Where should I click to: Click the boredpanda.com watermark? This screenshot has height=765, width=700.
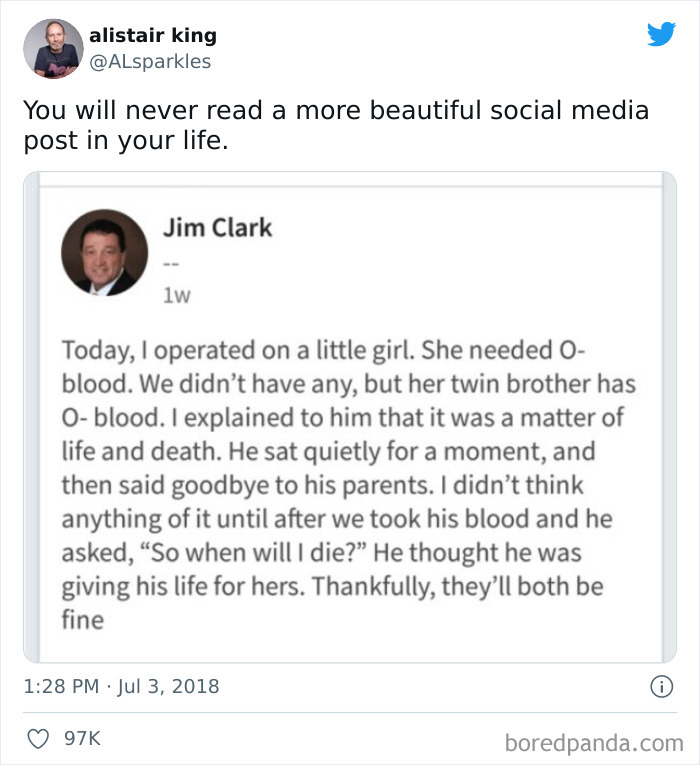[593, 742]
